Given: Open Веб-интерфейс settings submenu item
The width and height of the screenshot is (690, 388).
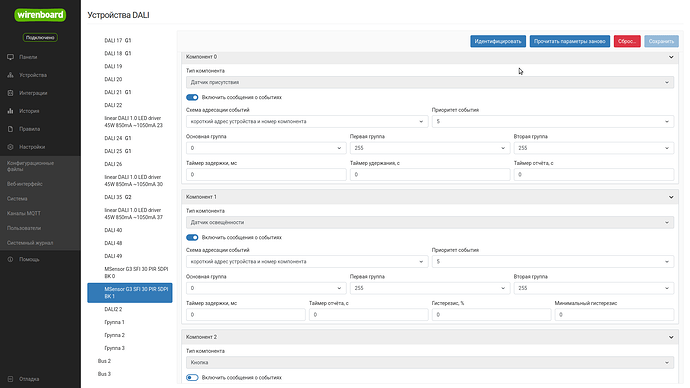Looking at the screenshot, I should [x=25, y=184].
